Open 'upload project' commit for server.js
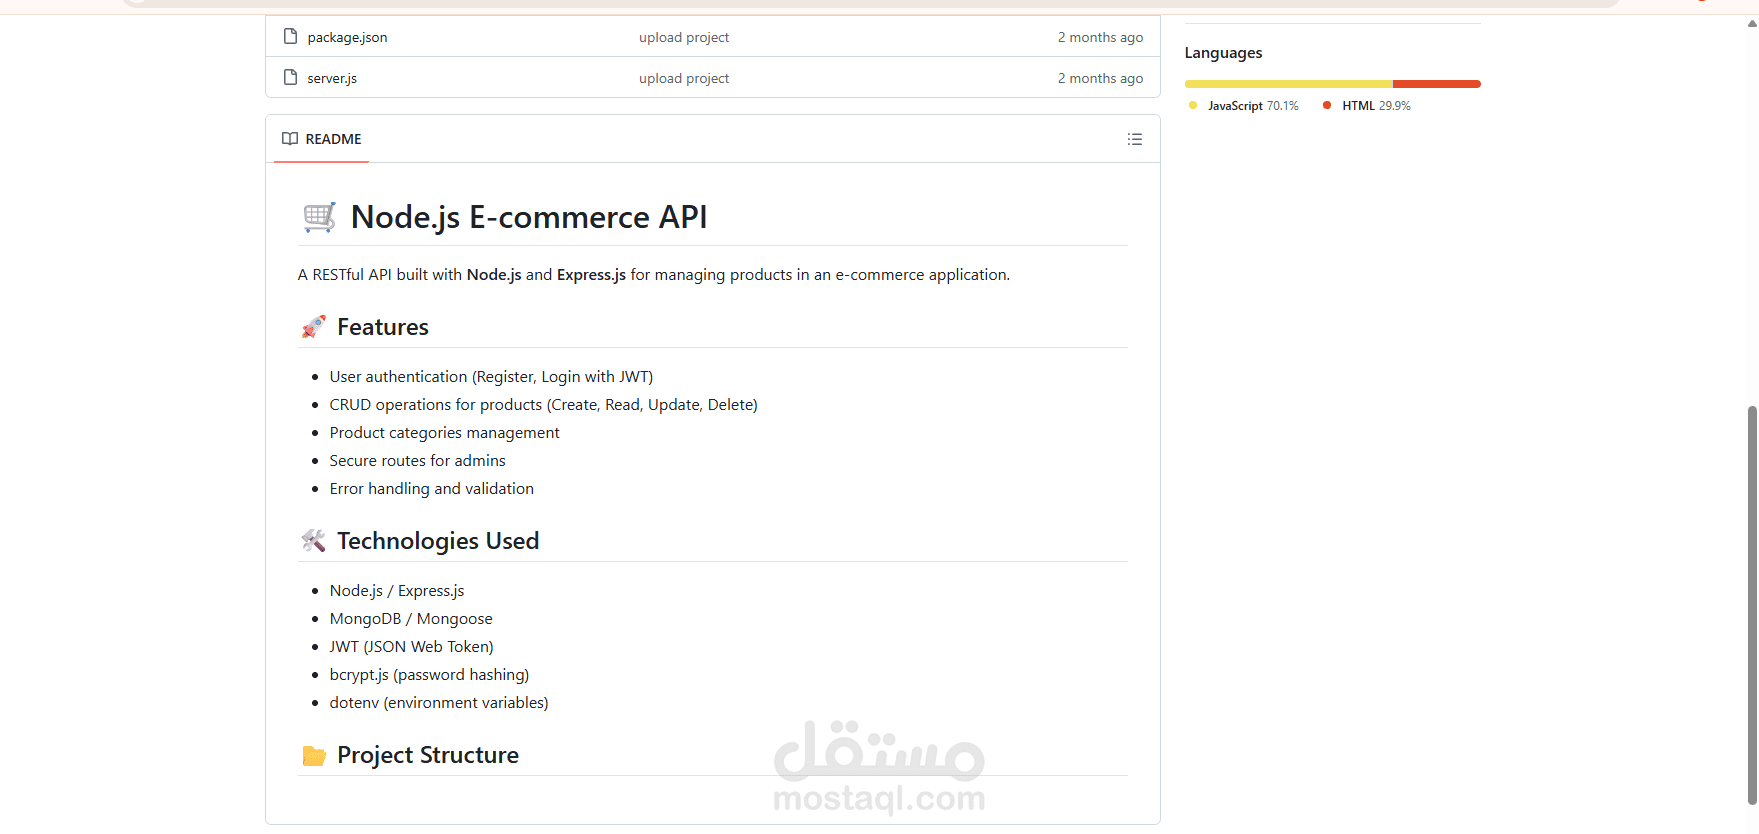This screenshot has height=834, width=1759. 684,78
